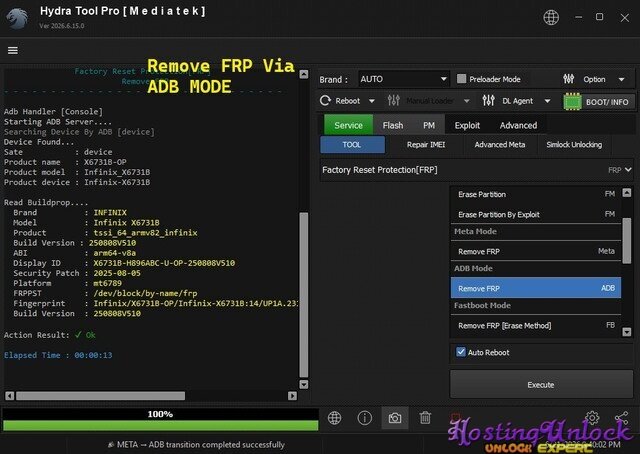Expand the Option dropdown arrow
The width and height of the screenshot is (640, 454).
[x=621, y=79]
